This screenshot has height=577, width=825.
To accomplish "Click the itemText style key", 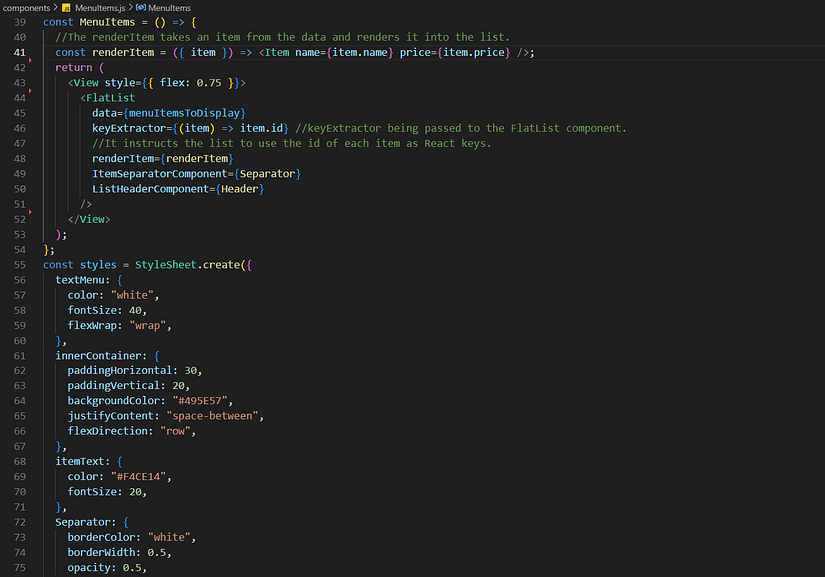I will [80, 461].
